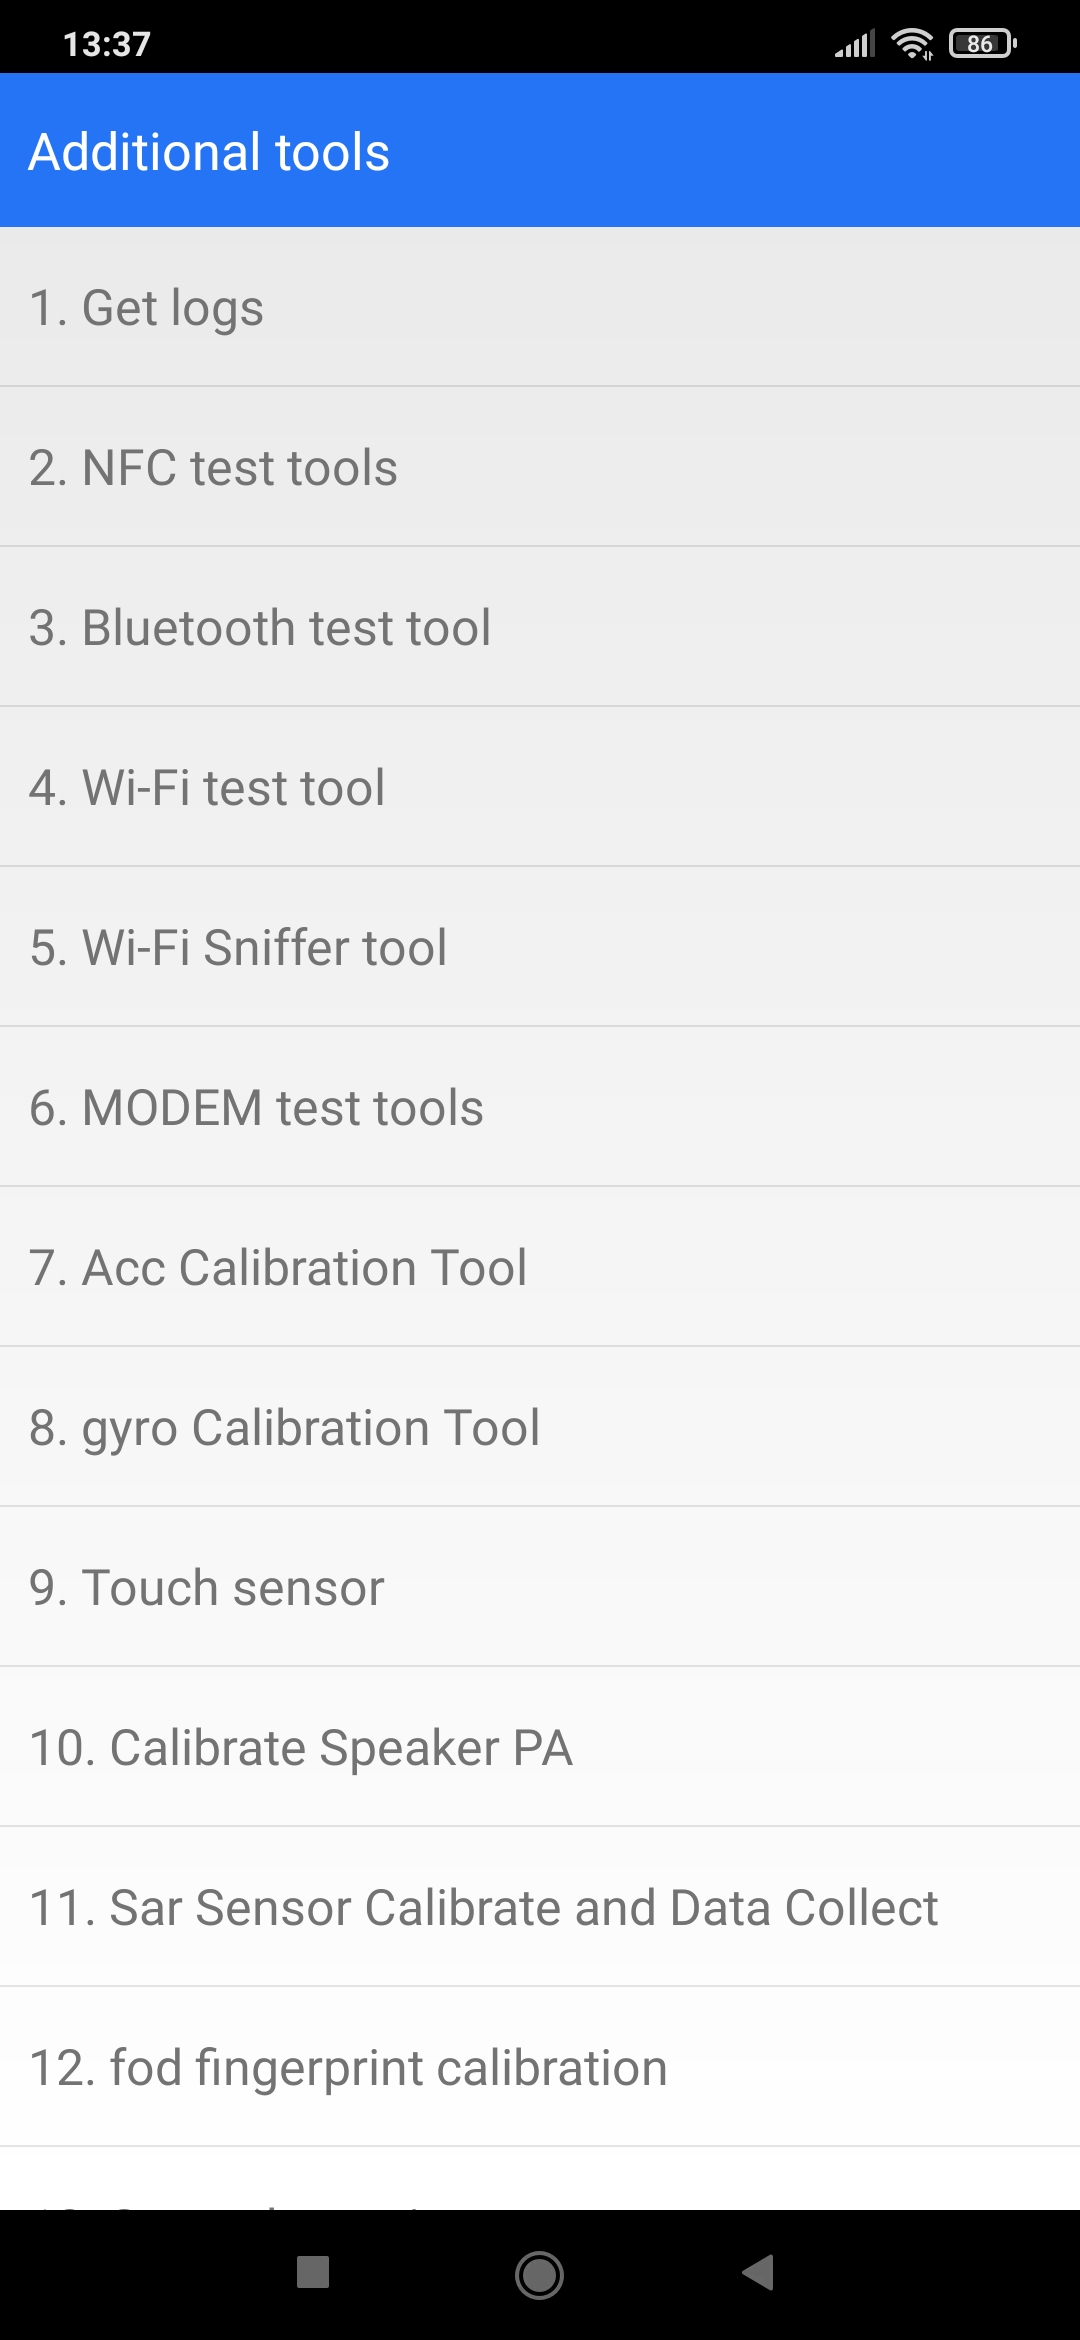The height and width of the screenshot is (2340, 1080).
Task: Open Bluetooth test tool
Action: (540, 627)
